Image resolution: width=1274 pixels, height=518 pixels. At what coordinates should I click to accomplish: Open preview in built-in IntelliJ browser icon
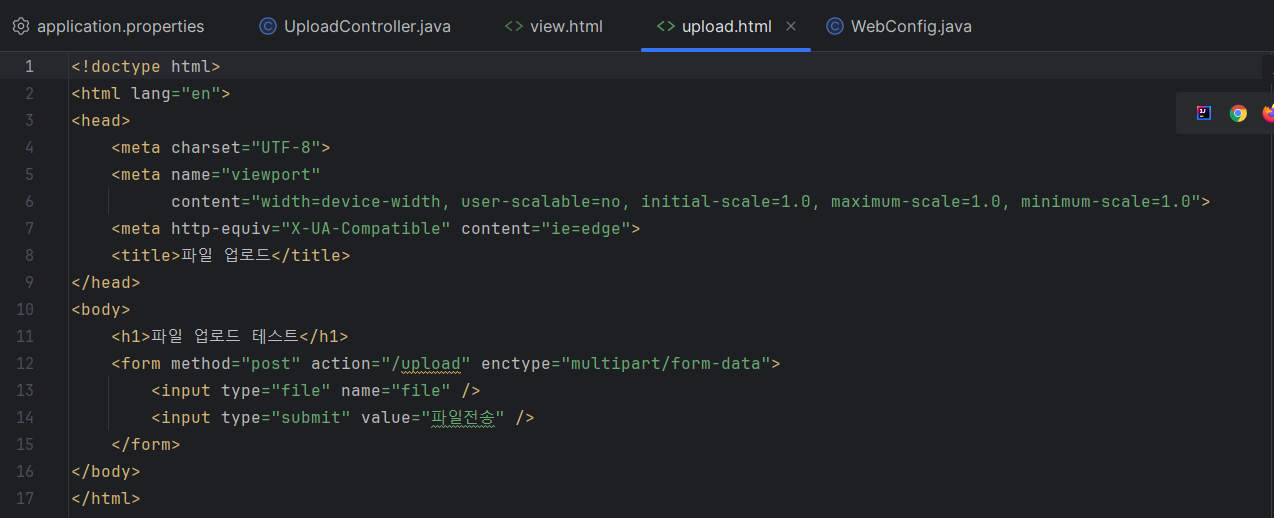1204,113
